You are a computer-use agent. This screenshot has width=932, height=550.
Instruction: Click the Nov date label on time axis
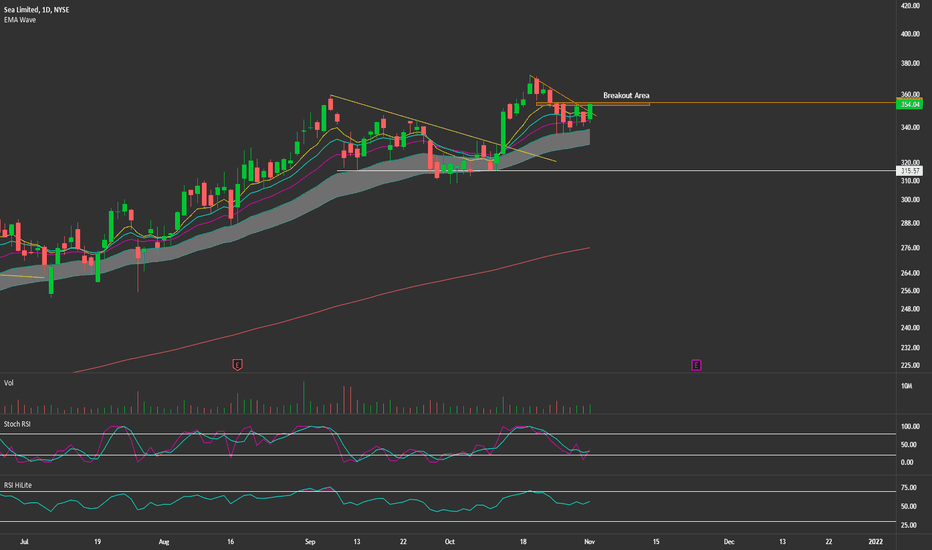590,542
